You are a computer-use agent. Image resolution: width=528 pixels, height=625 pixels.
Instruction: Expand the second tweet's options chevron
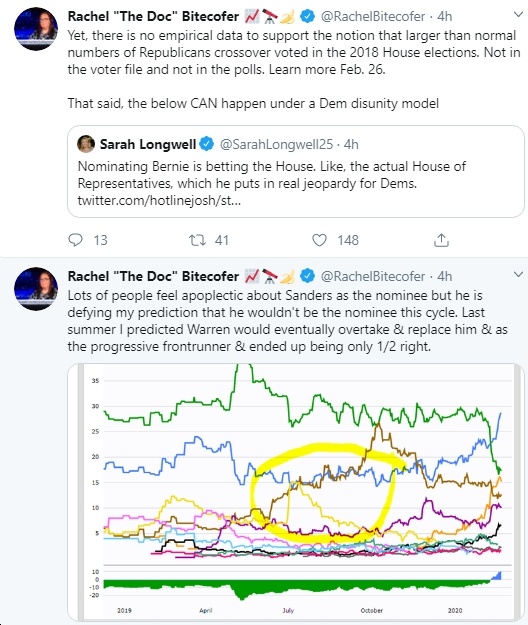click(x=518, y=274)
